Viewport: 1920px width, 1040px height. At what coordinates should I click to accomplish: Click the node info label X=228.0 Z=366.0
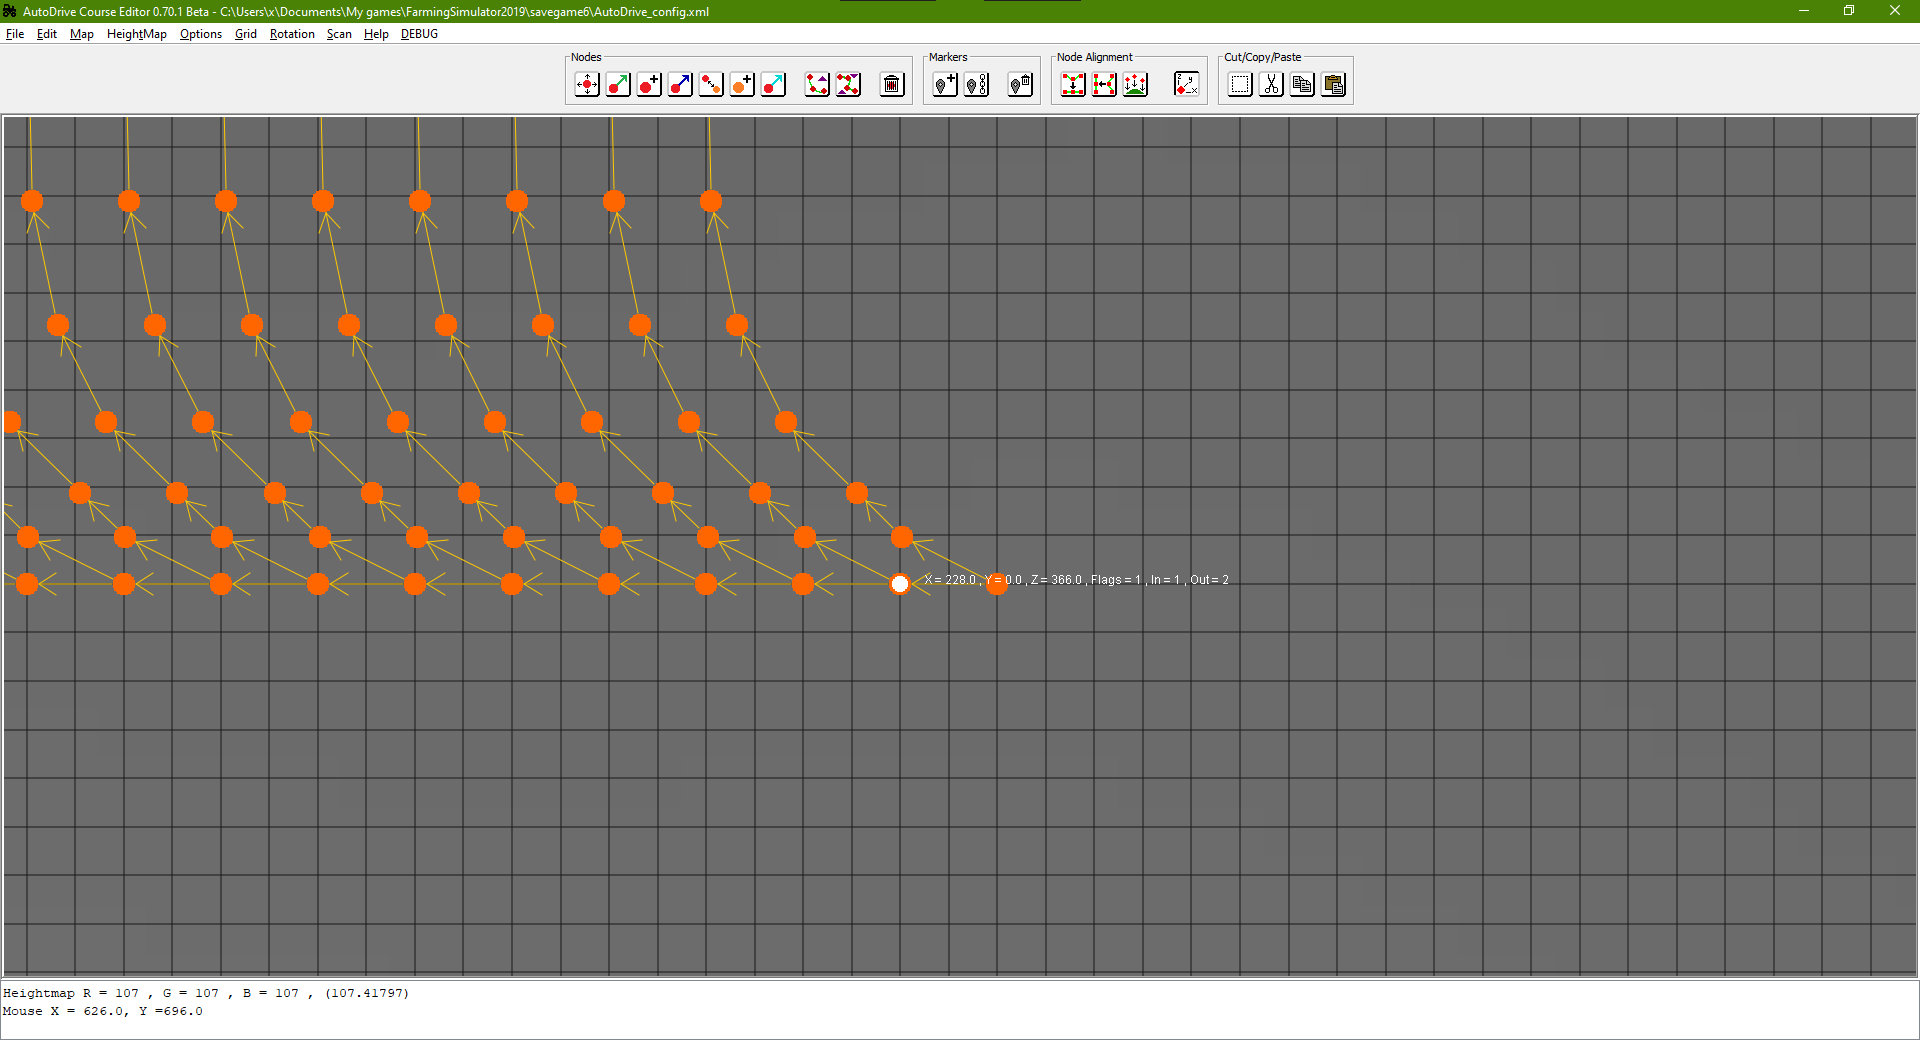point(1076,580)
